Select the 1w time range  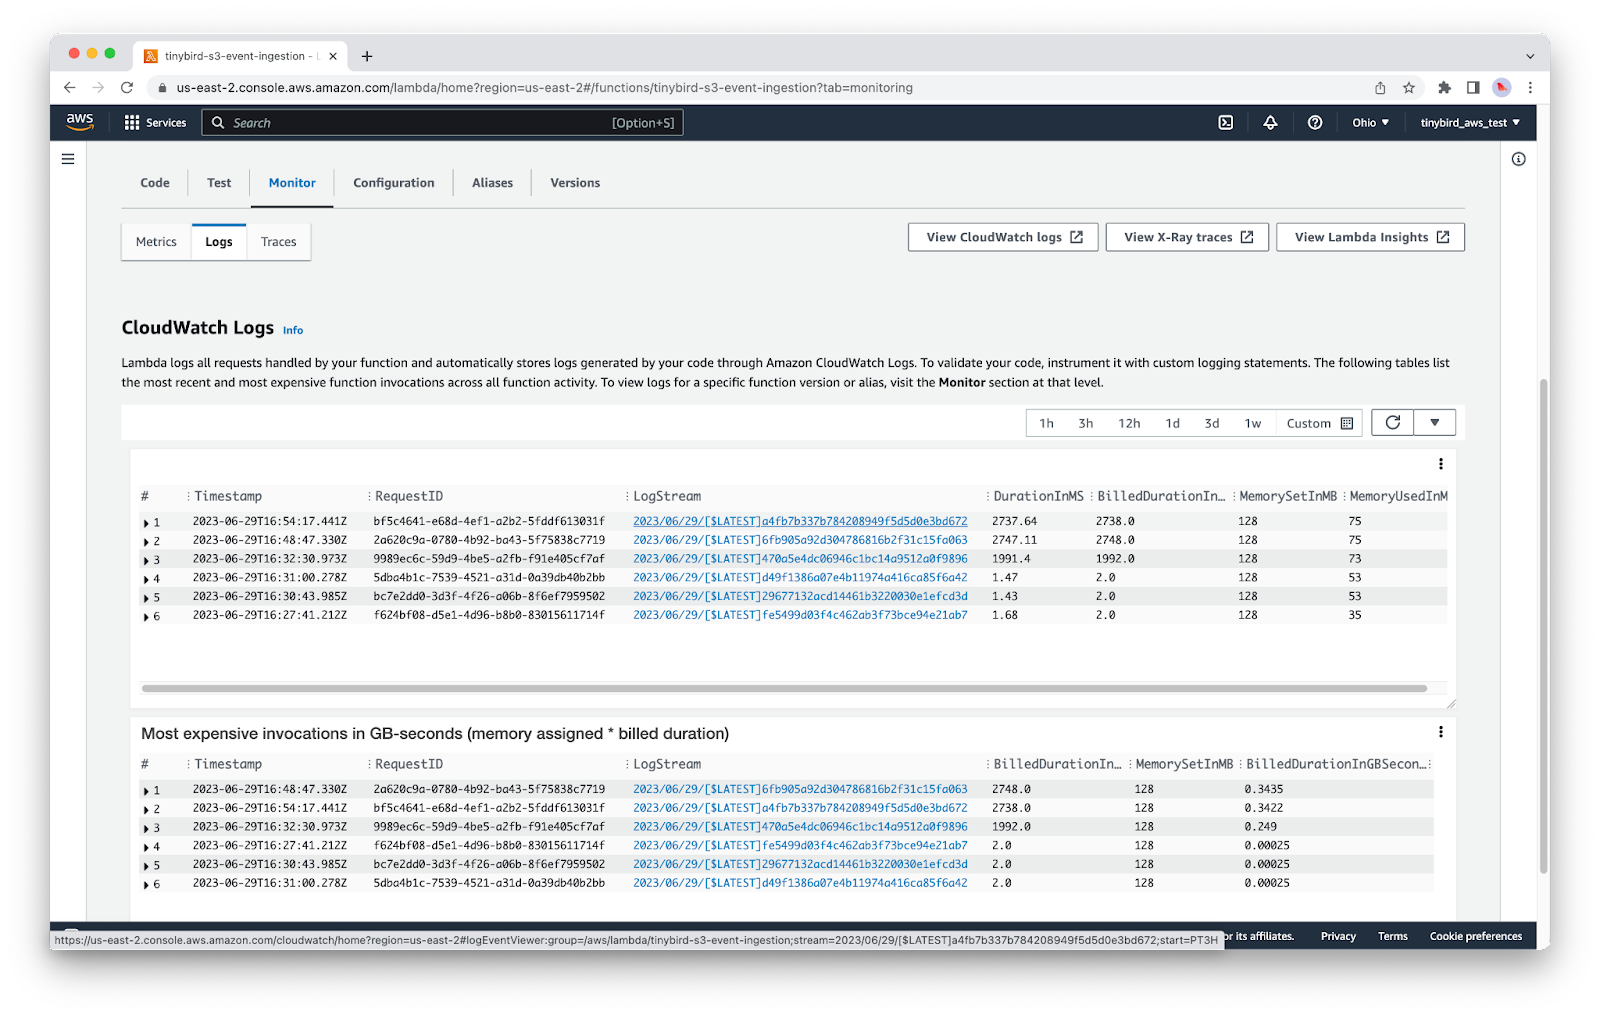[x=1252, y=423]
